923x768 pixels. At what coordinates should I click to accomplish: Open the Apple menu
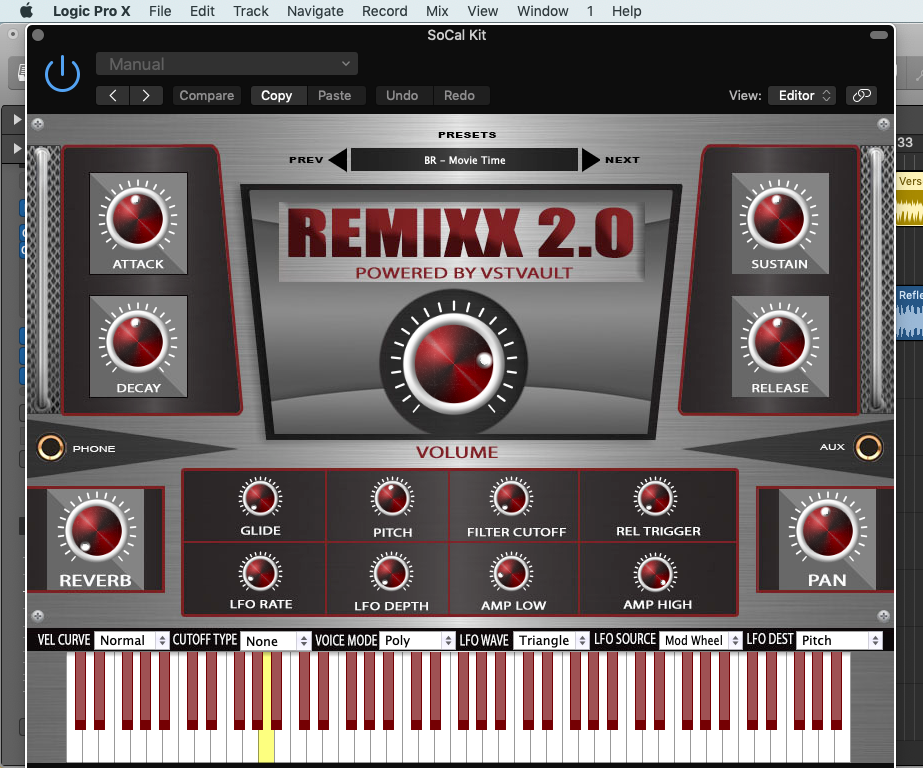[26, 11]
